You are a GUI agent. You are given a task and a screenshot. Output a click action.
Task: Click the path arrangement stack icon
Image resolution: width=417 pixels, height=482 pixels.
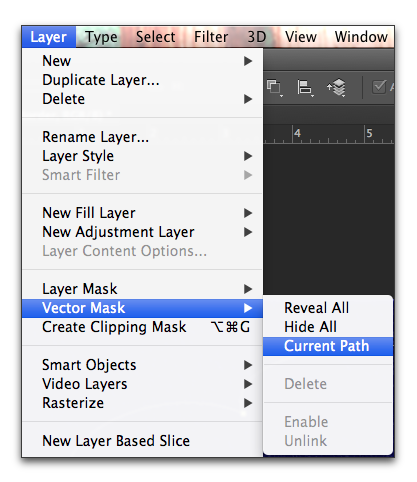click(x=337, y=88)
